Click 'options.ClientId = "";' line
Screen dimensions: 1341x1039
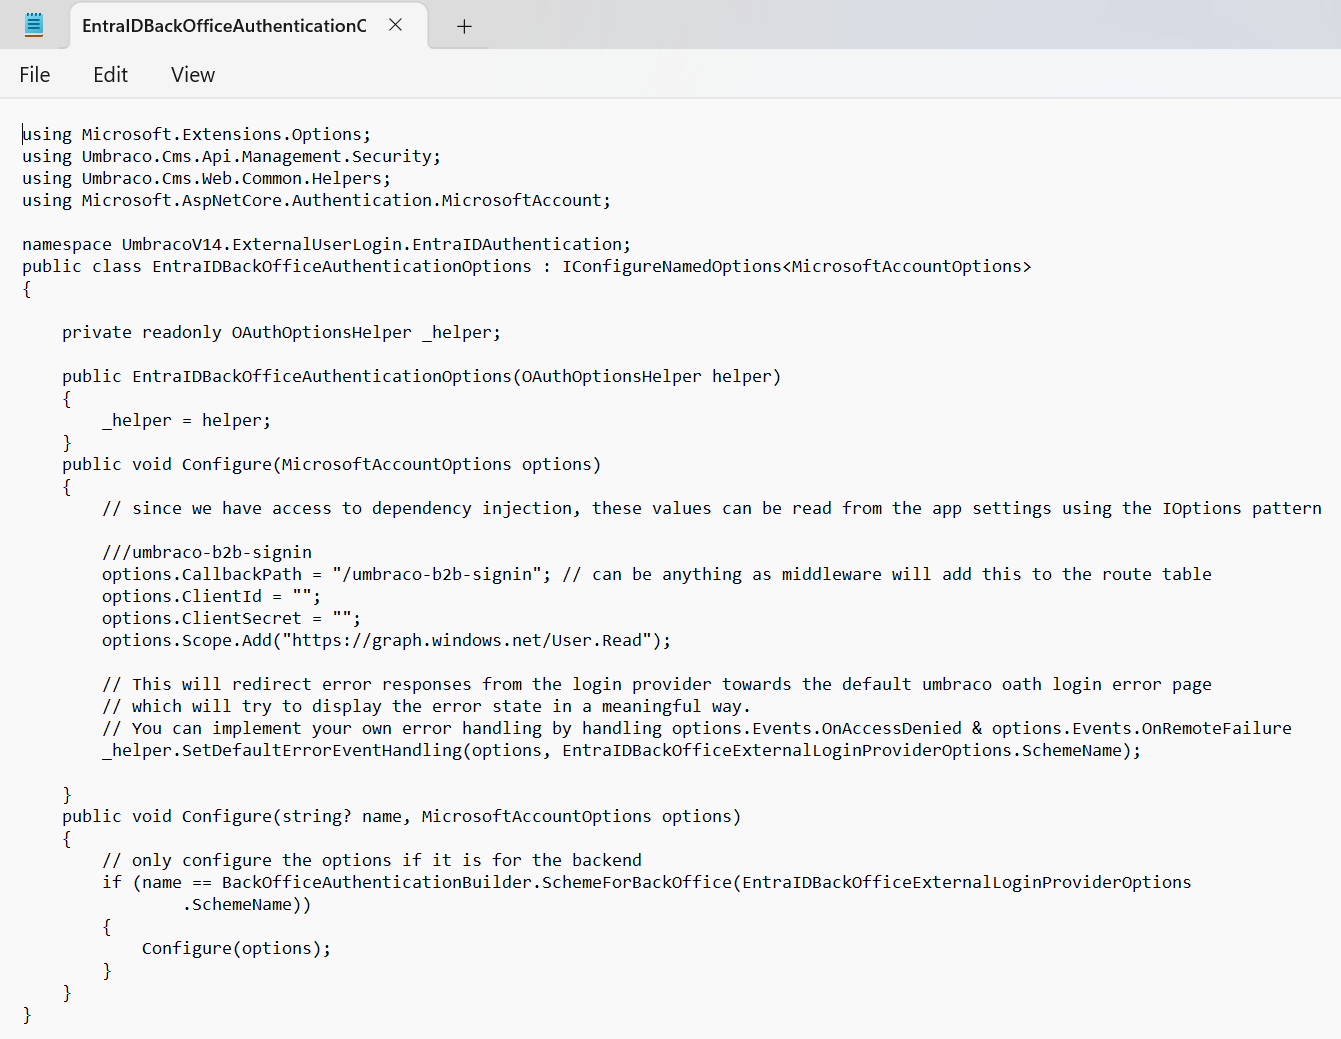click(211, 596)
